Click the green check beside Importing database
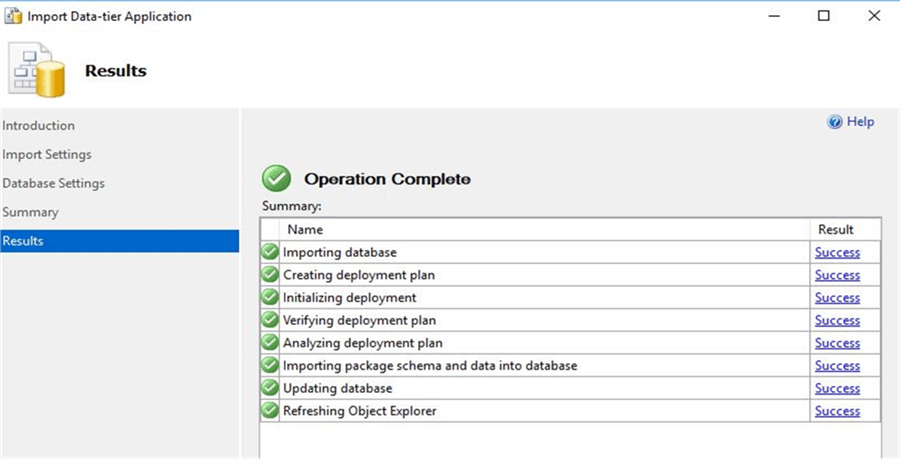Viewport: 900px width, 459px height. click(x=270, y=252)
